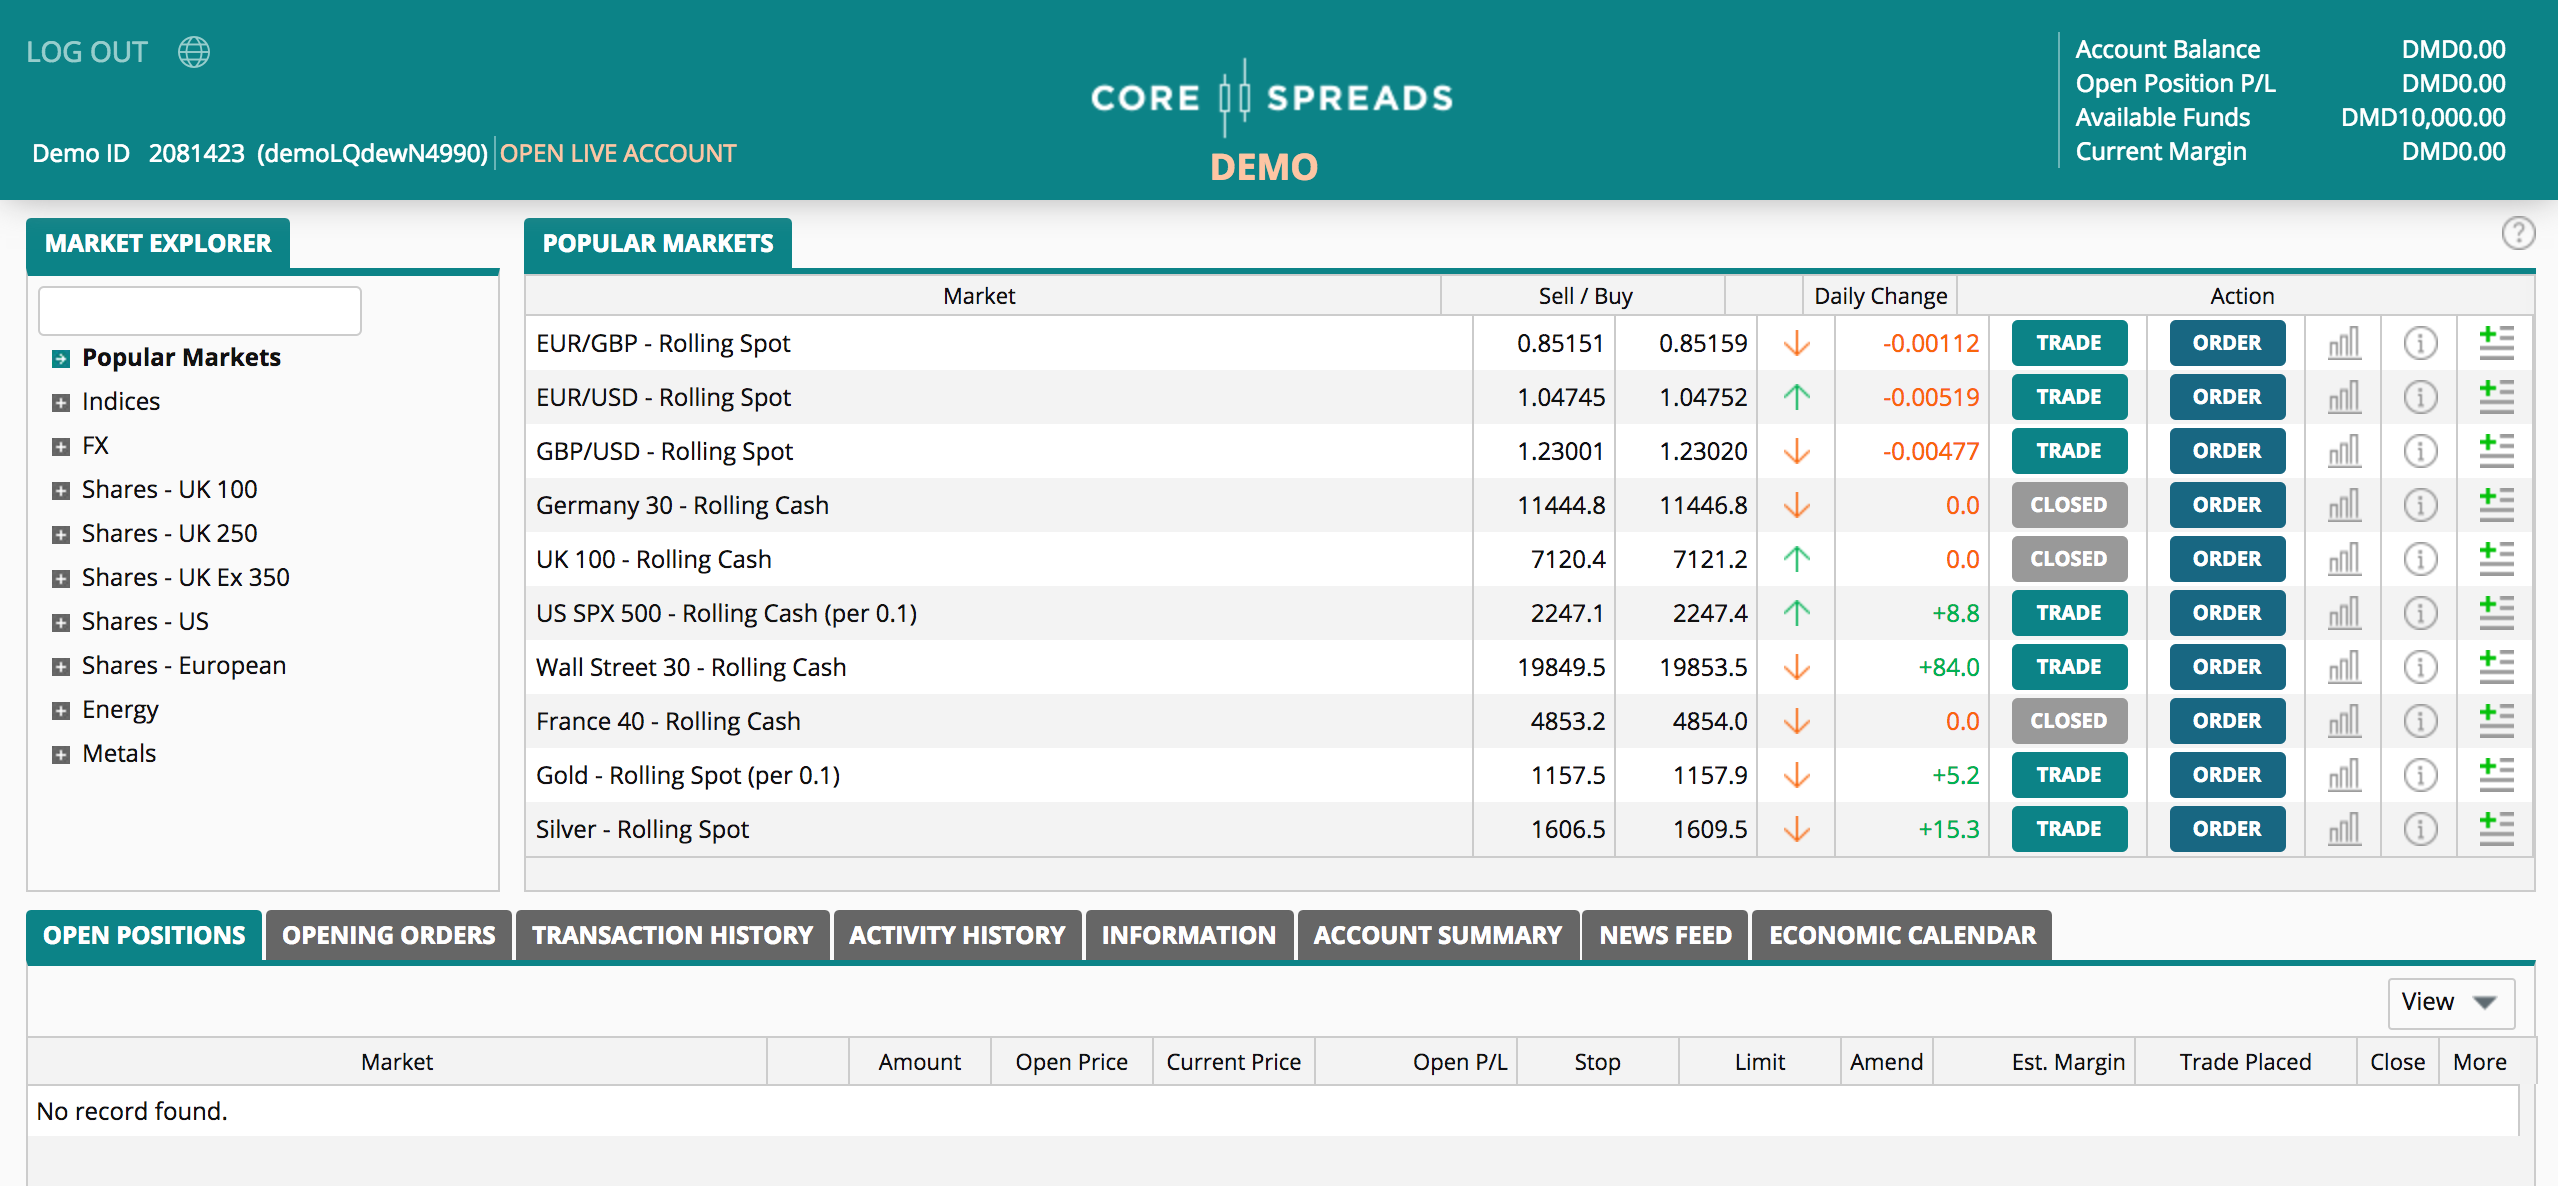Select the Open Positions tab
Screen dimensions: 2558x1186
[144, 935]
